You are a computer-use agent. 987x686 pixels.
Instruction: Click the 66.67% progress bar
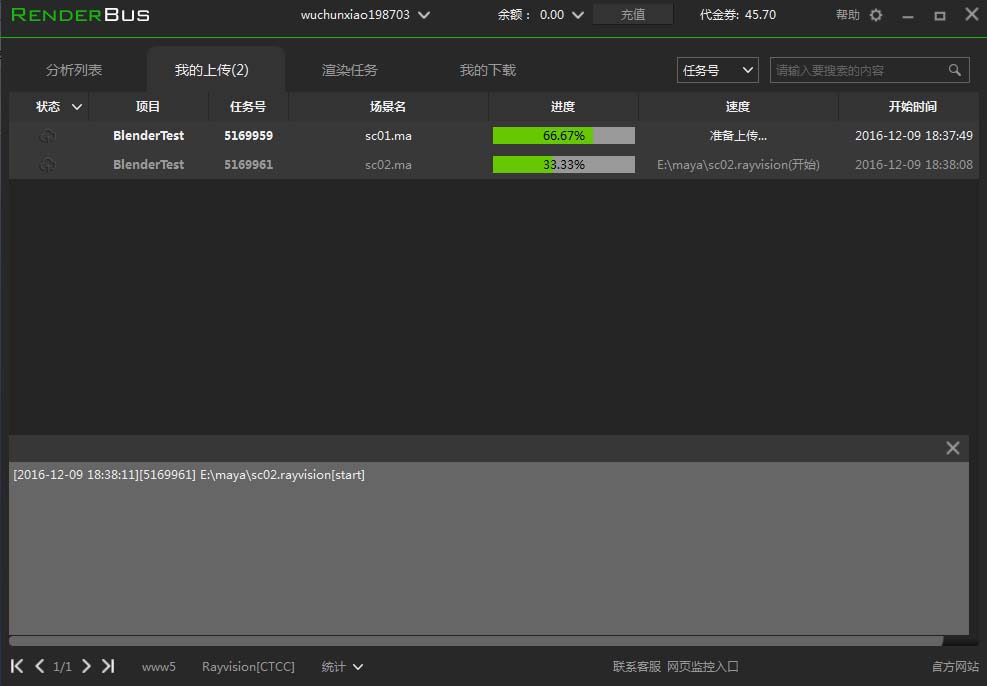coord(563,135)
